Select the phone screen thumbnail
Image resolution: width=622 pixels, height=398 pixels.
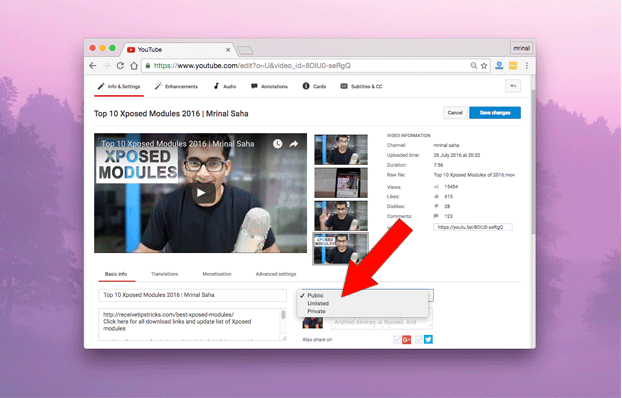click(341, 183)
